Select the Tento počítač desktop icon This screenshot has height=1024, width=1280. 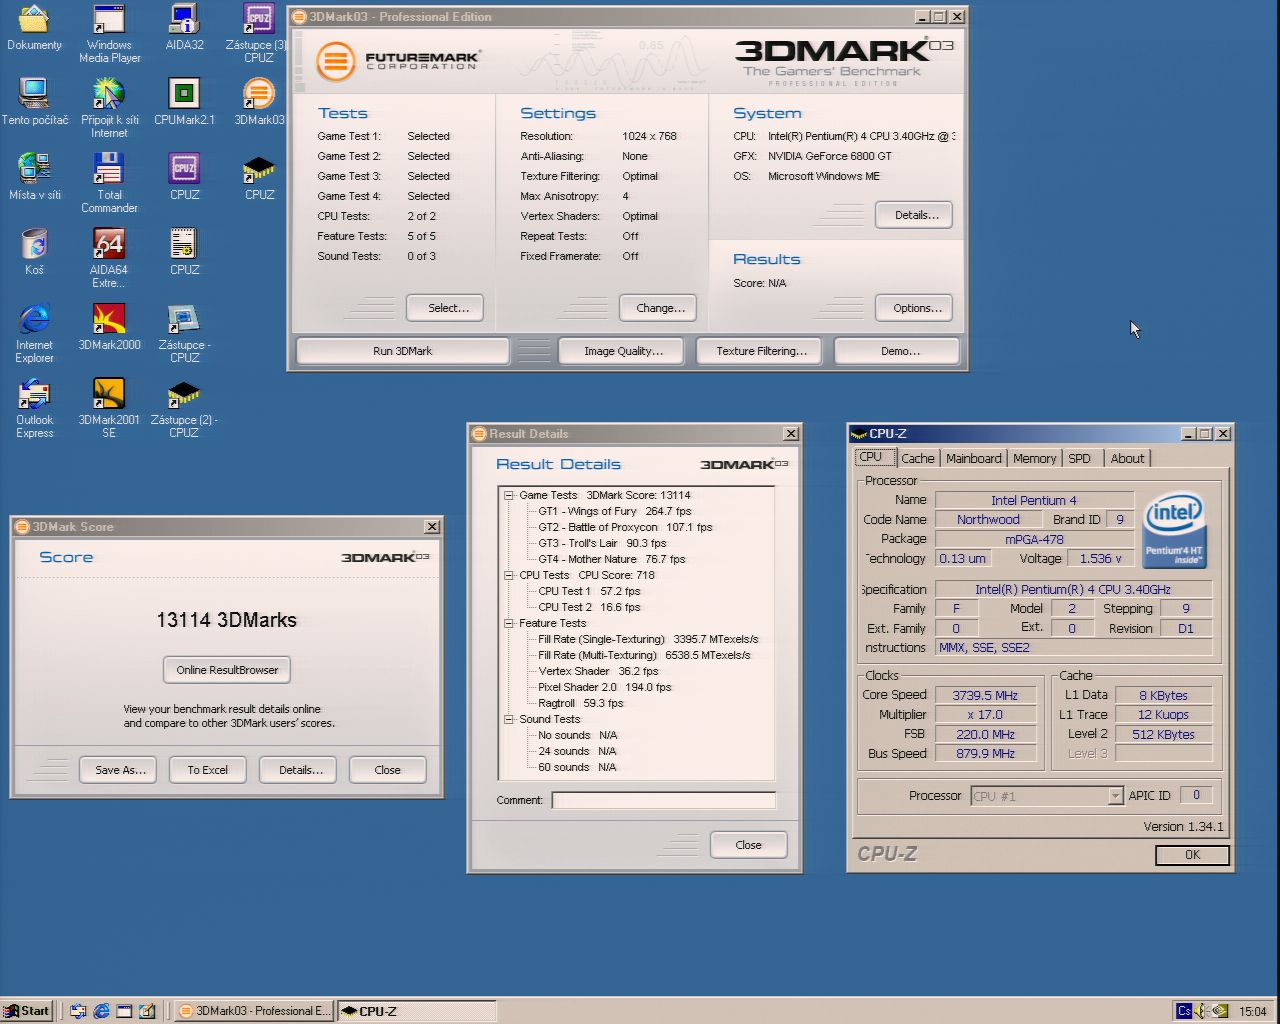pos(34,102)
